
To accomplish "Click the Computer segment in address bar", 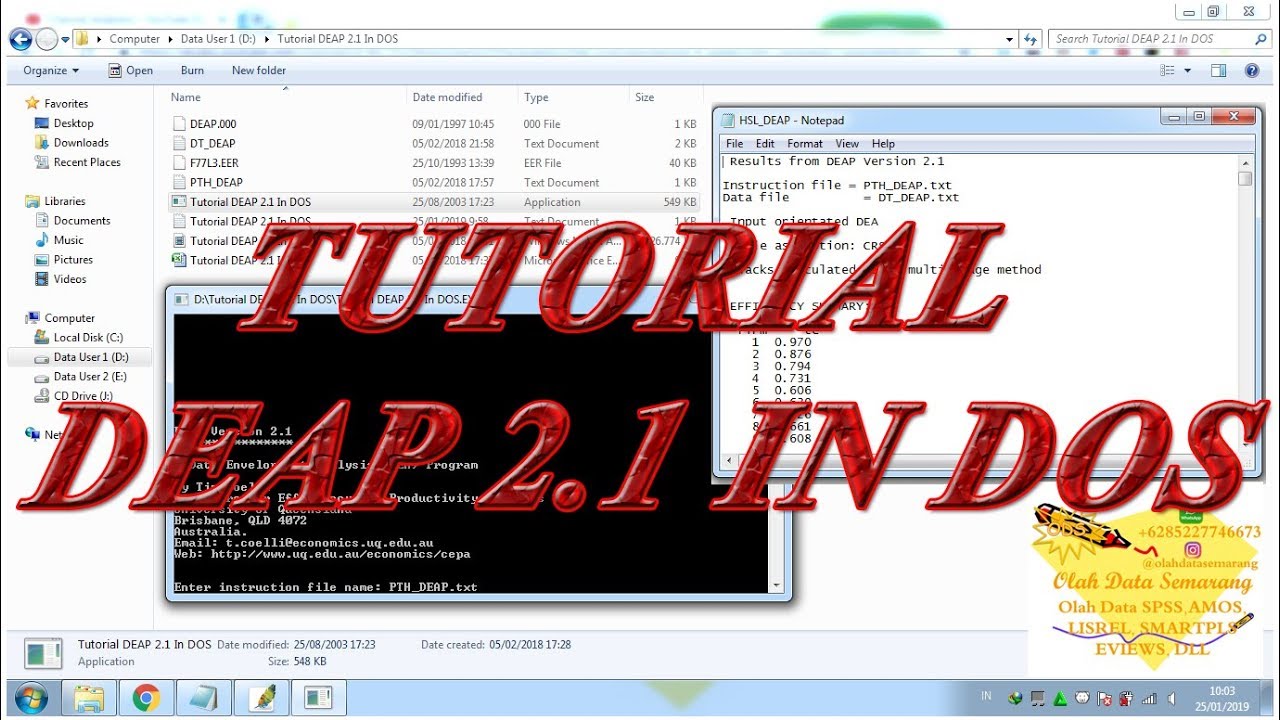I will (134, 39).
